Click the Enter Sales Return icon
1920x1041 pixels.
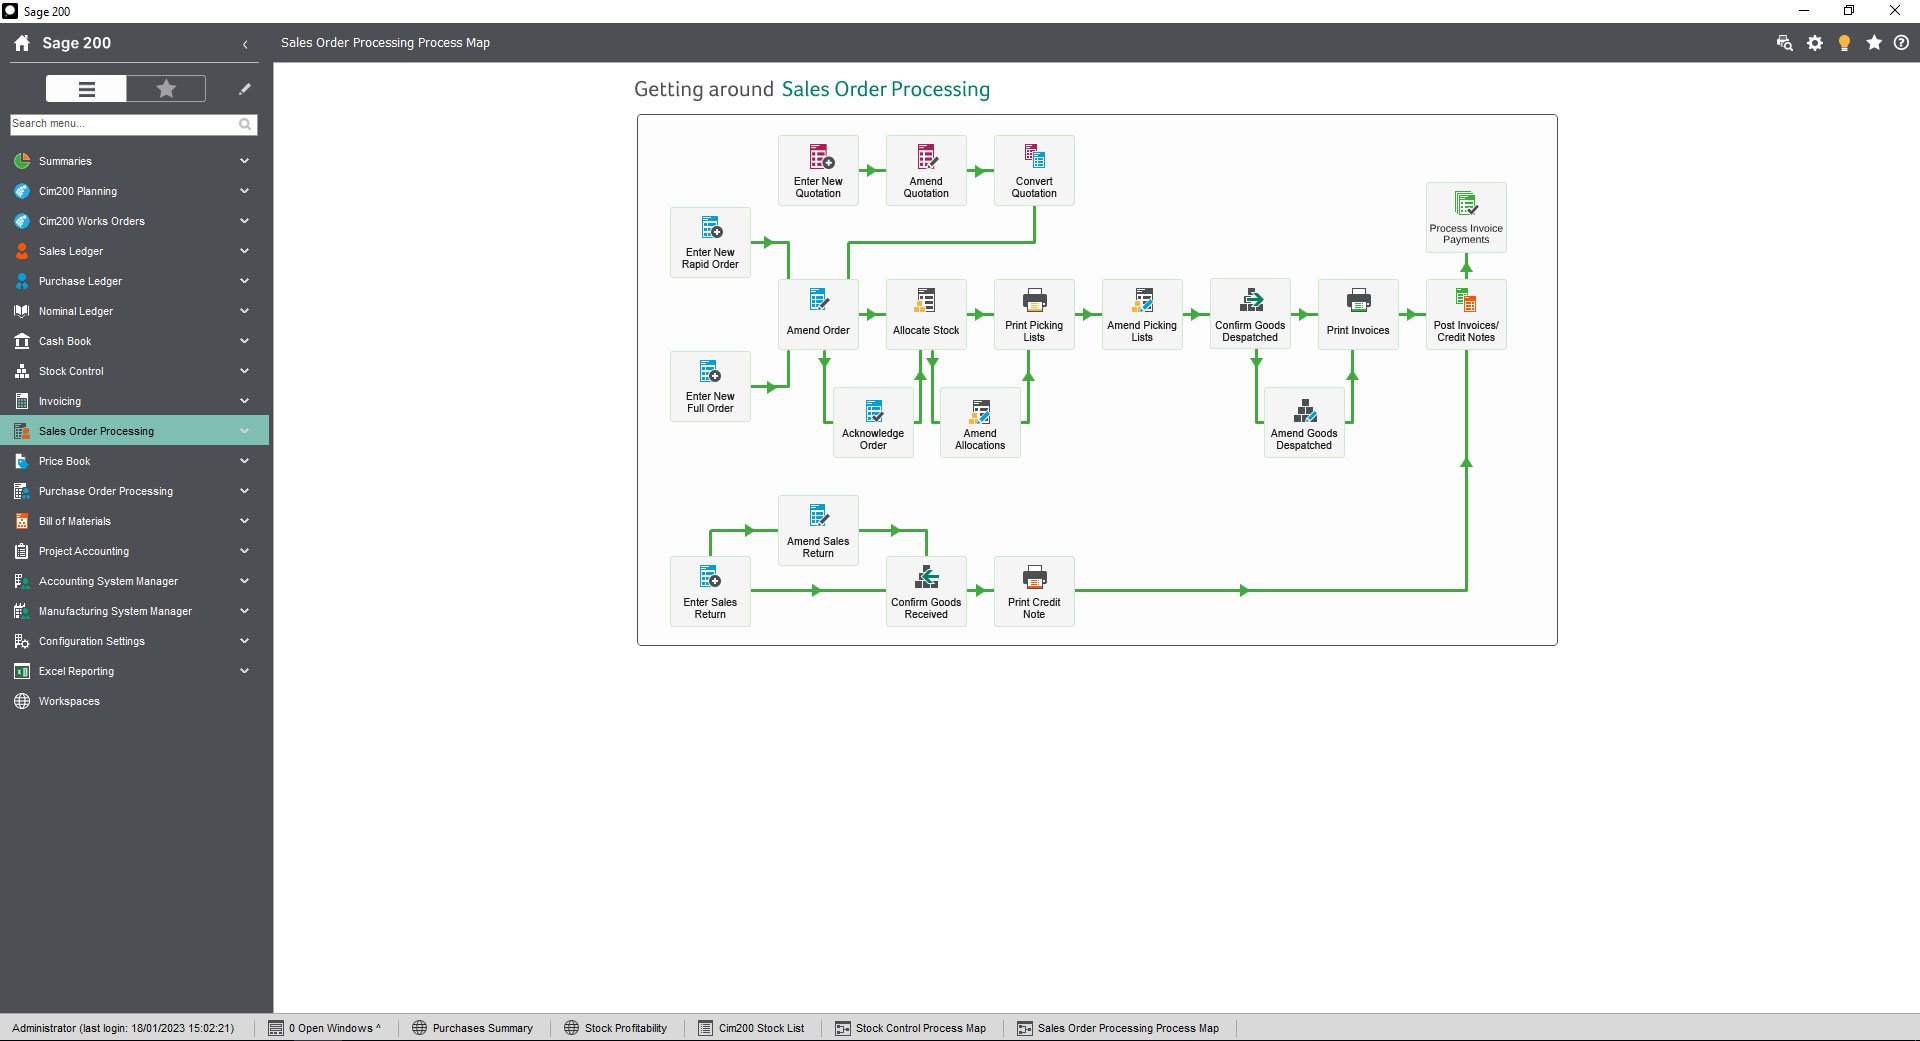(709, 590)
